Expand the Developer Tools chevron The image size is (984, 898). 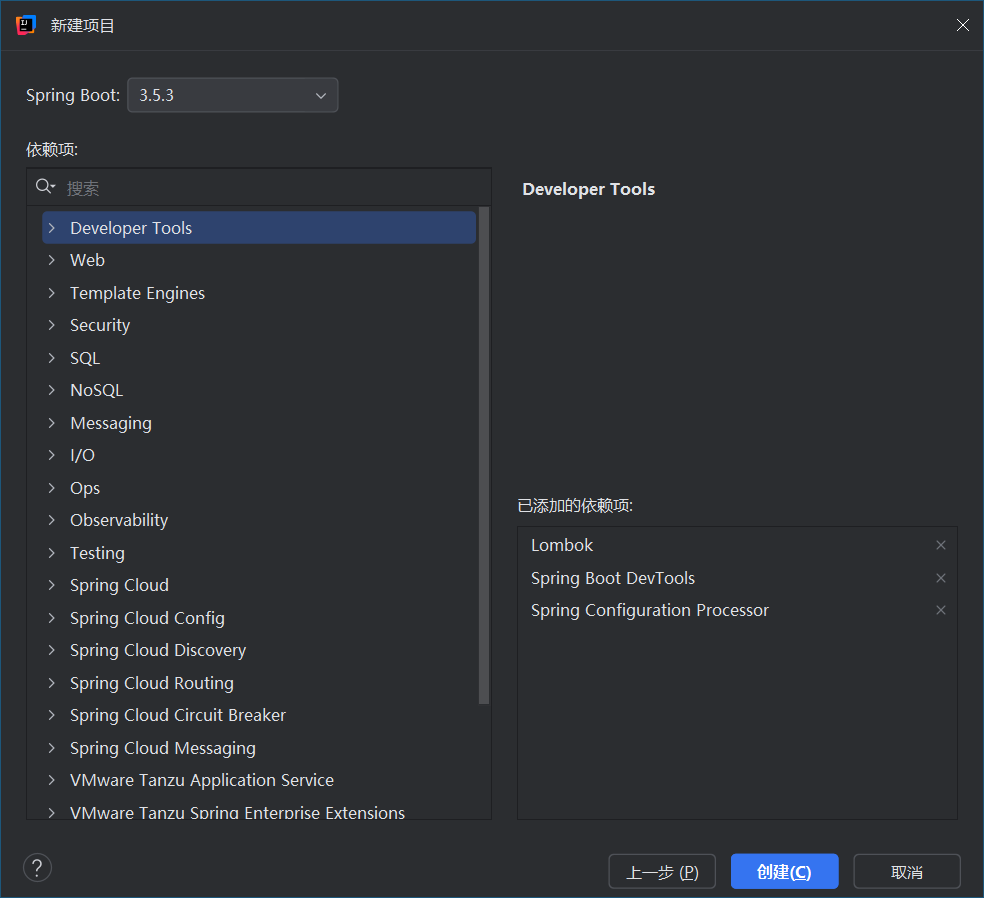pos(52,228)
